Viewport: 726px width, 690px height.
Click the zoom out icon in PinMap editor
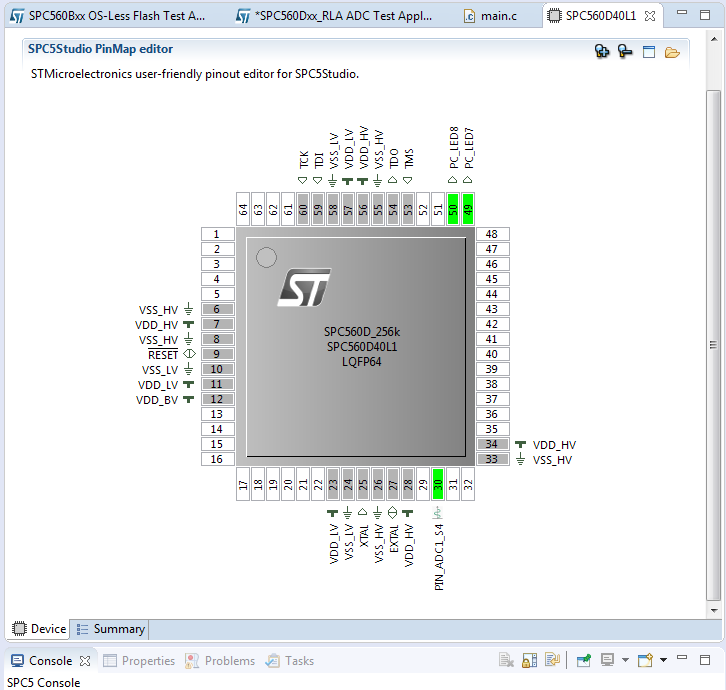click(x=625, y=51)
